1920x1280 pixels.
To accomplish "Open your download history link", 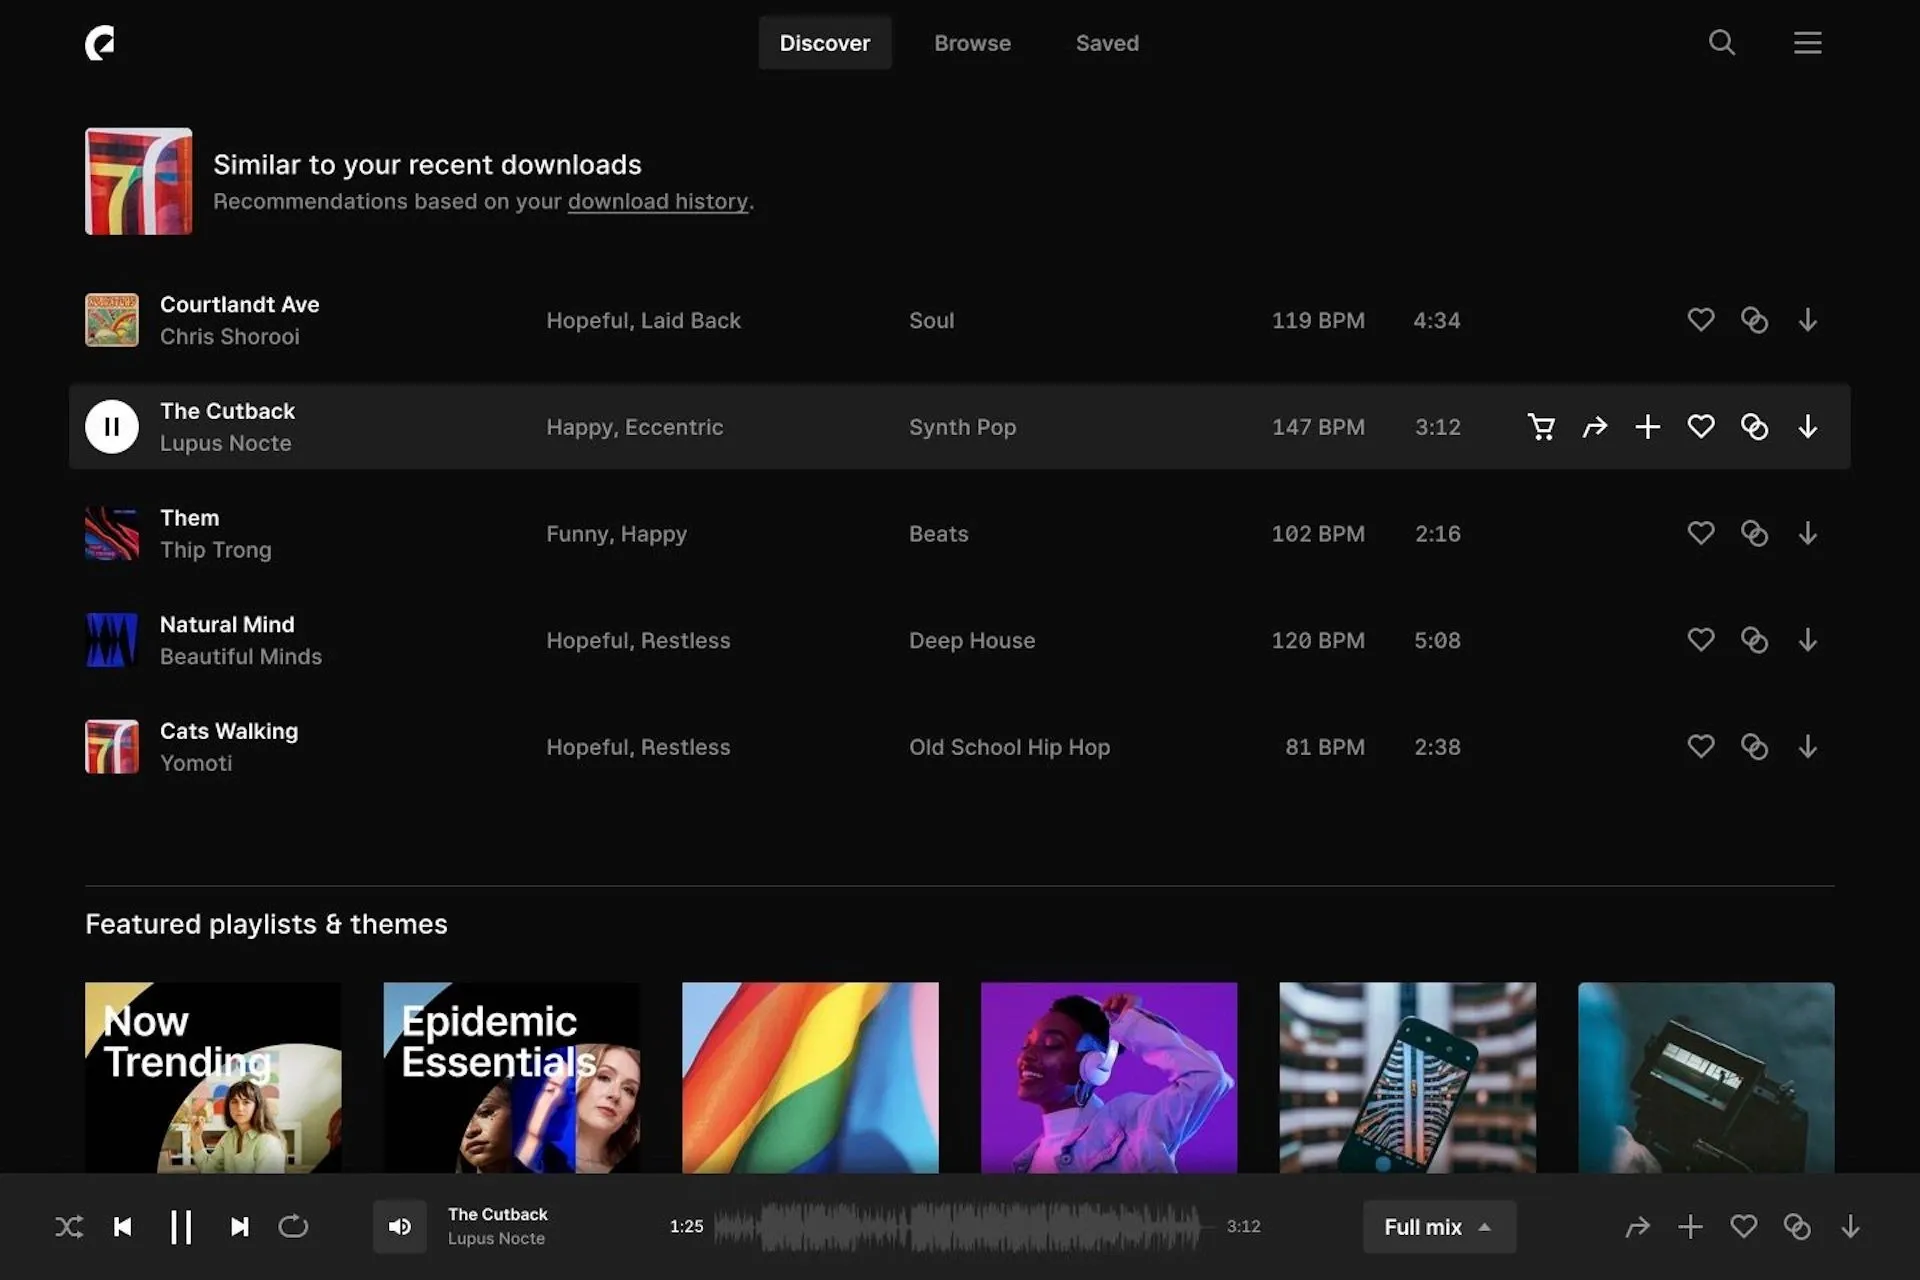I will 658,201.
